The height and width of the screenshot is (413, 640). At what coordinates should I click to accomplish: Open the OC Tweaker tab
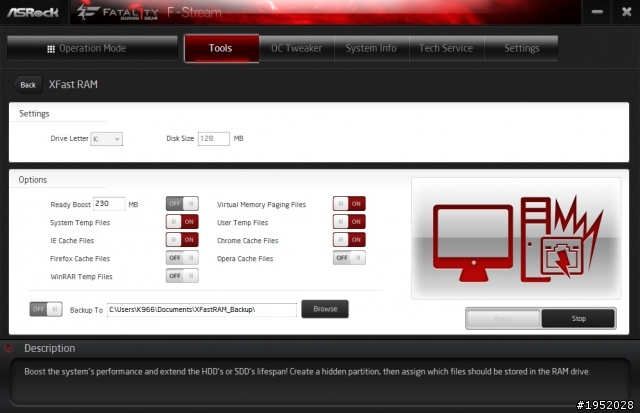[297, 48]
